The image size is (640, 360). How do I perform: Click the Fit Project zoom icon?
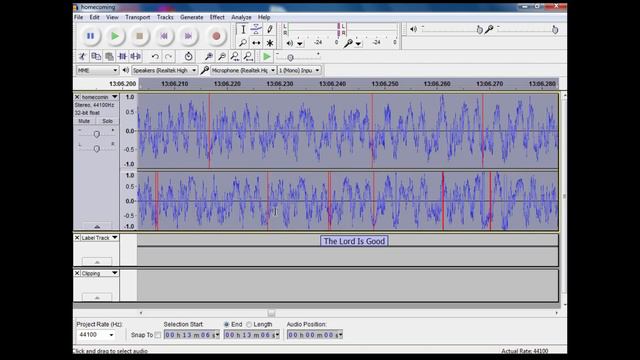(x=248, y=56)
